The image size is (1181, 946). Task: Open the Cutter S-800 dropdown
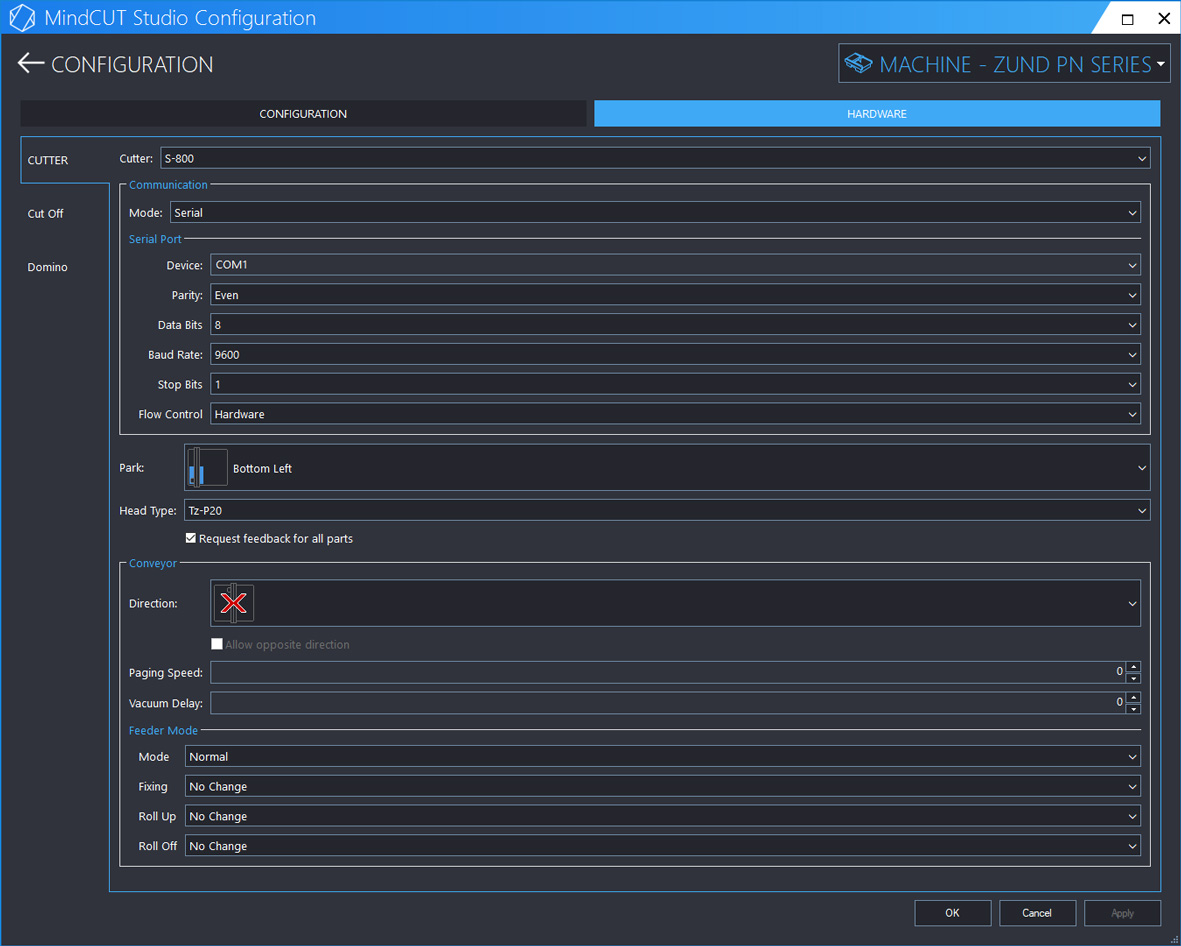pyautogui.click(x=655, y=158)
